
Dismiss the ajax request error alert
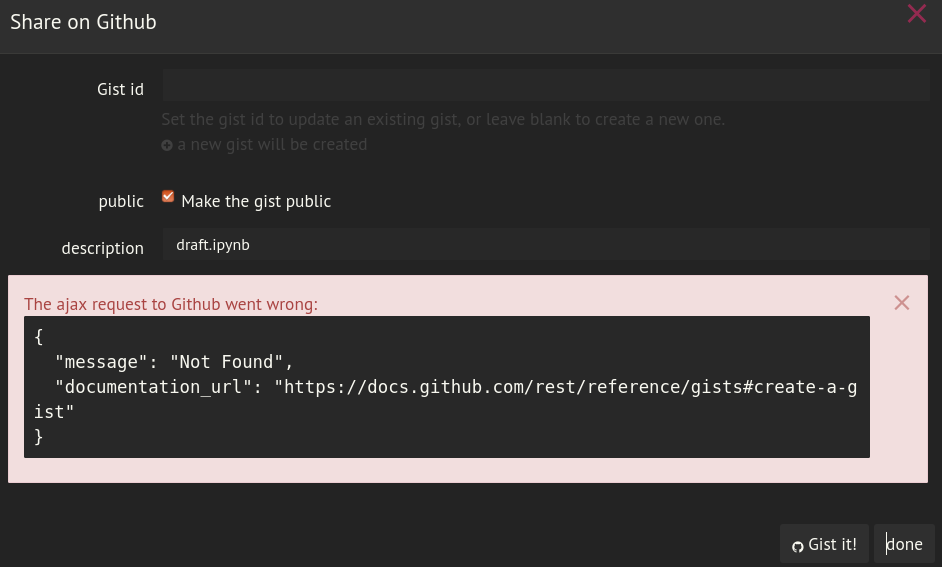click(901, 303)
